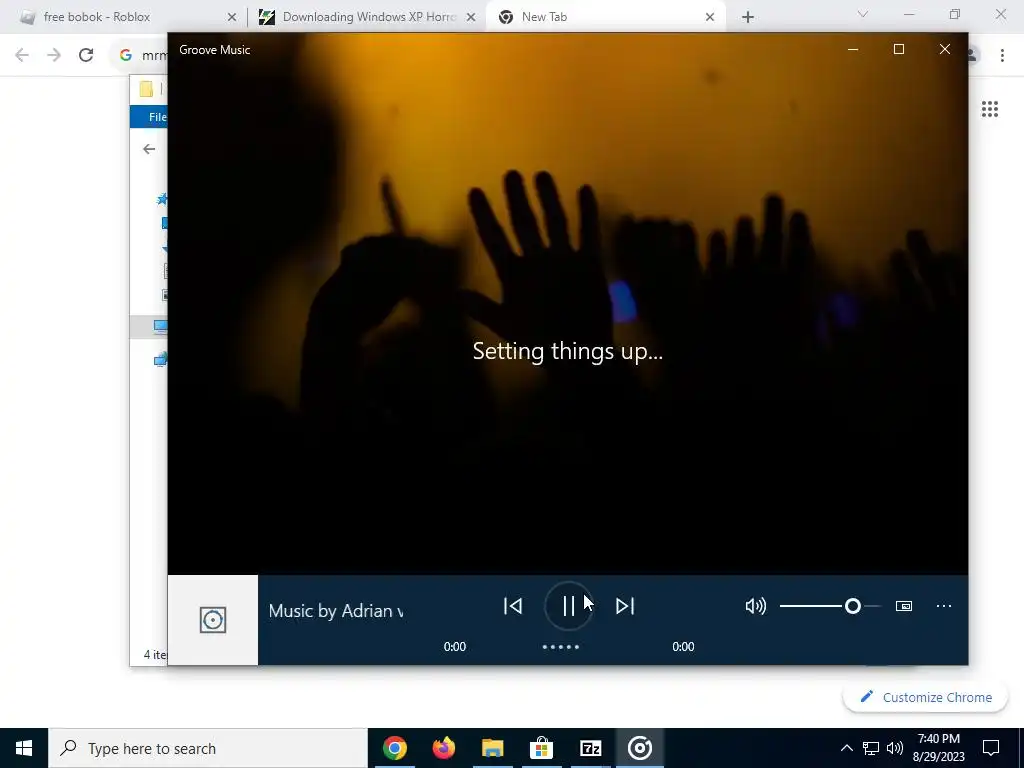Open the system volume tray icon

[894, 748]
